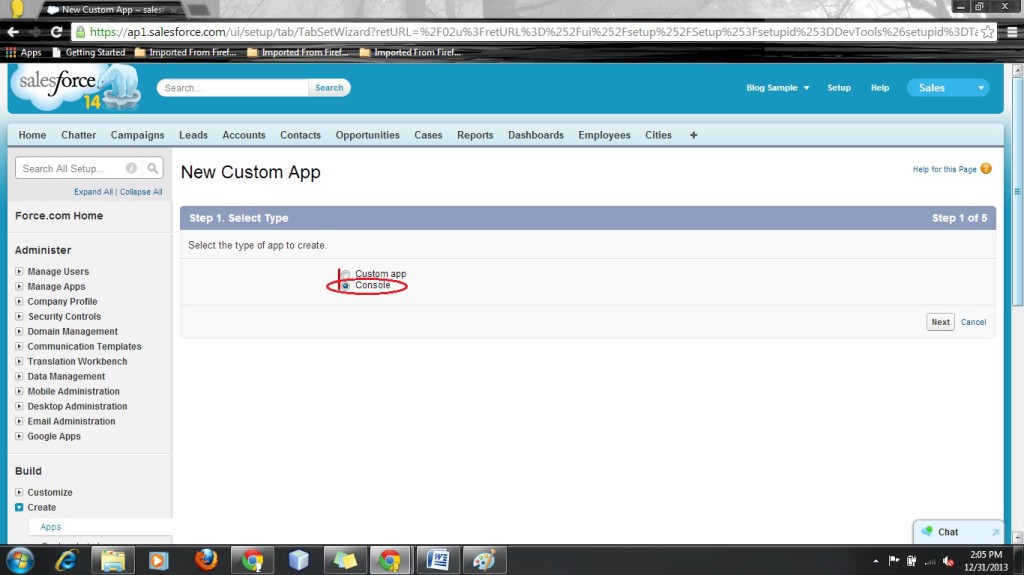This screenshot has height=575, width=1024.
Task: Add new tab with plus icon
Action: point(694,135)
